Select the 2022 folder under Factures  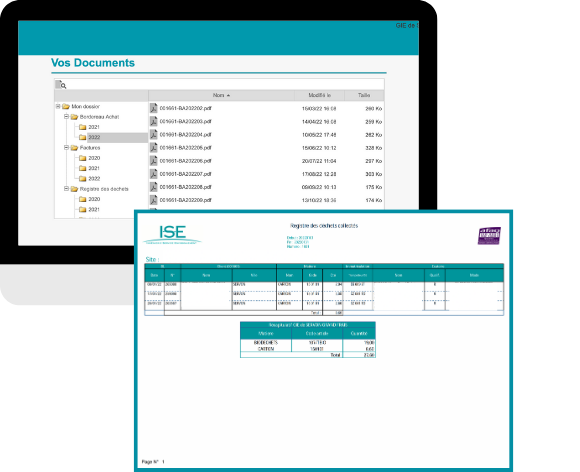click(x=90, y=178)
